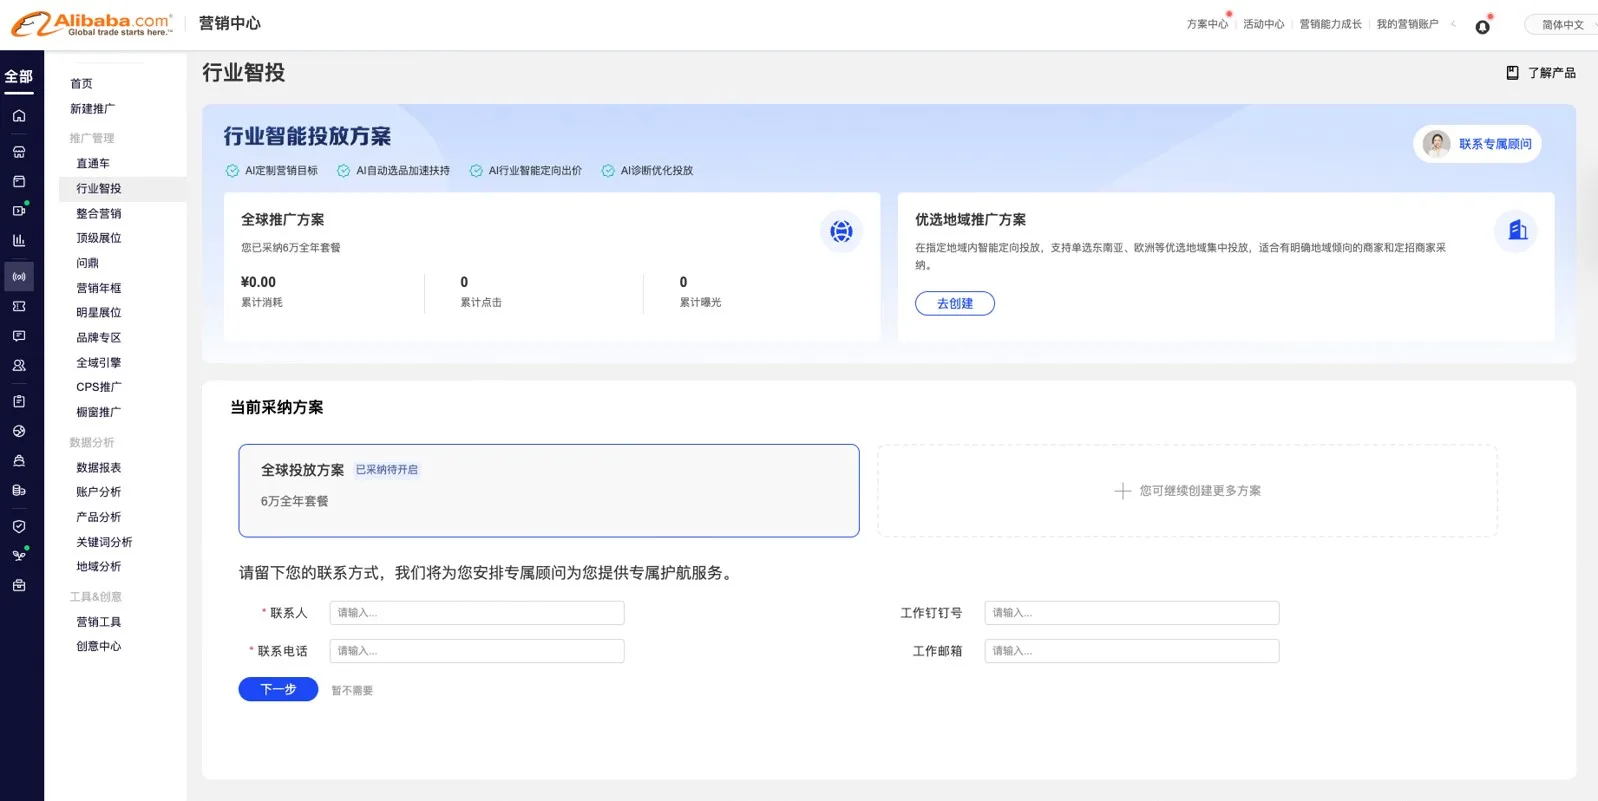
Task: Click the 您可继续创建更多方案 add card
Action: coord(1187,491)
